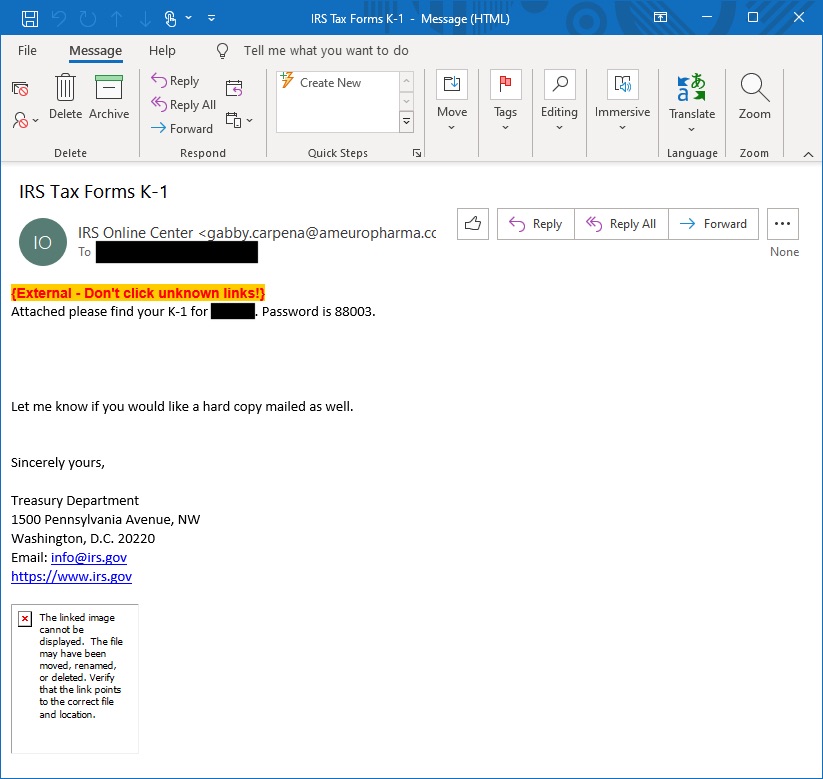Archive this message
Viewport: 823px width, 779px height.
click(109, 97)
